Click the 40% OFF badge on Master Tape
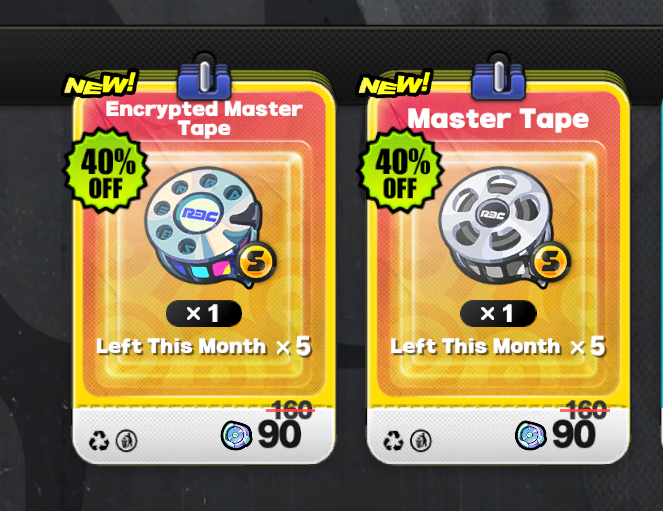This screenshot has width=663, height=511. pos(400,170)
